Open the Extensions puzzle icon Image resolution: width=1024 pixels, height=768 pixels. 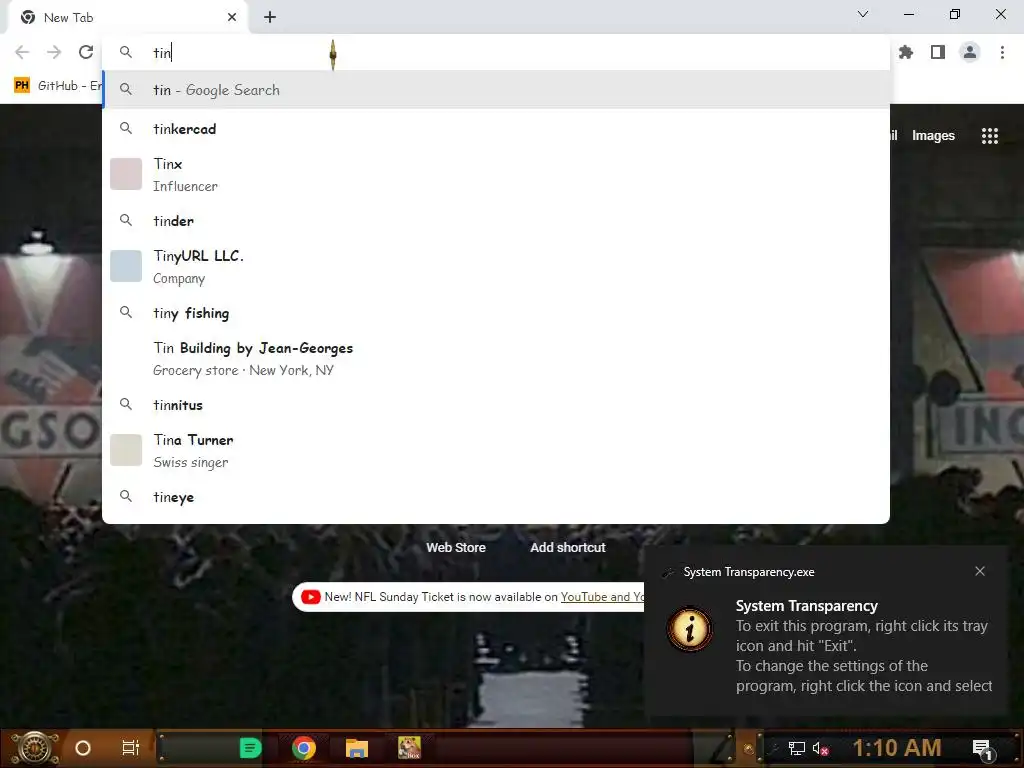click(x=906, y=52)
